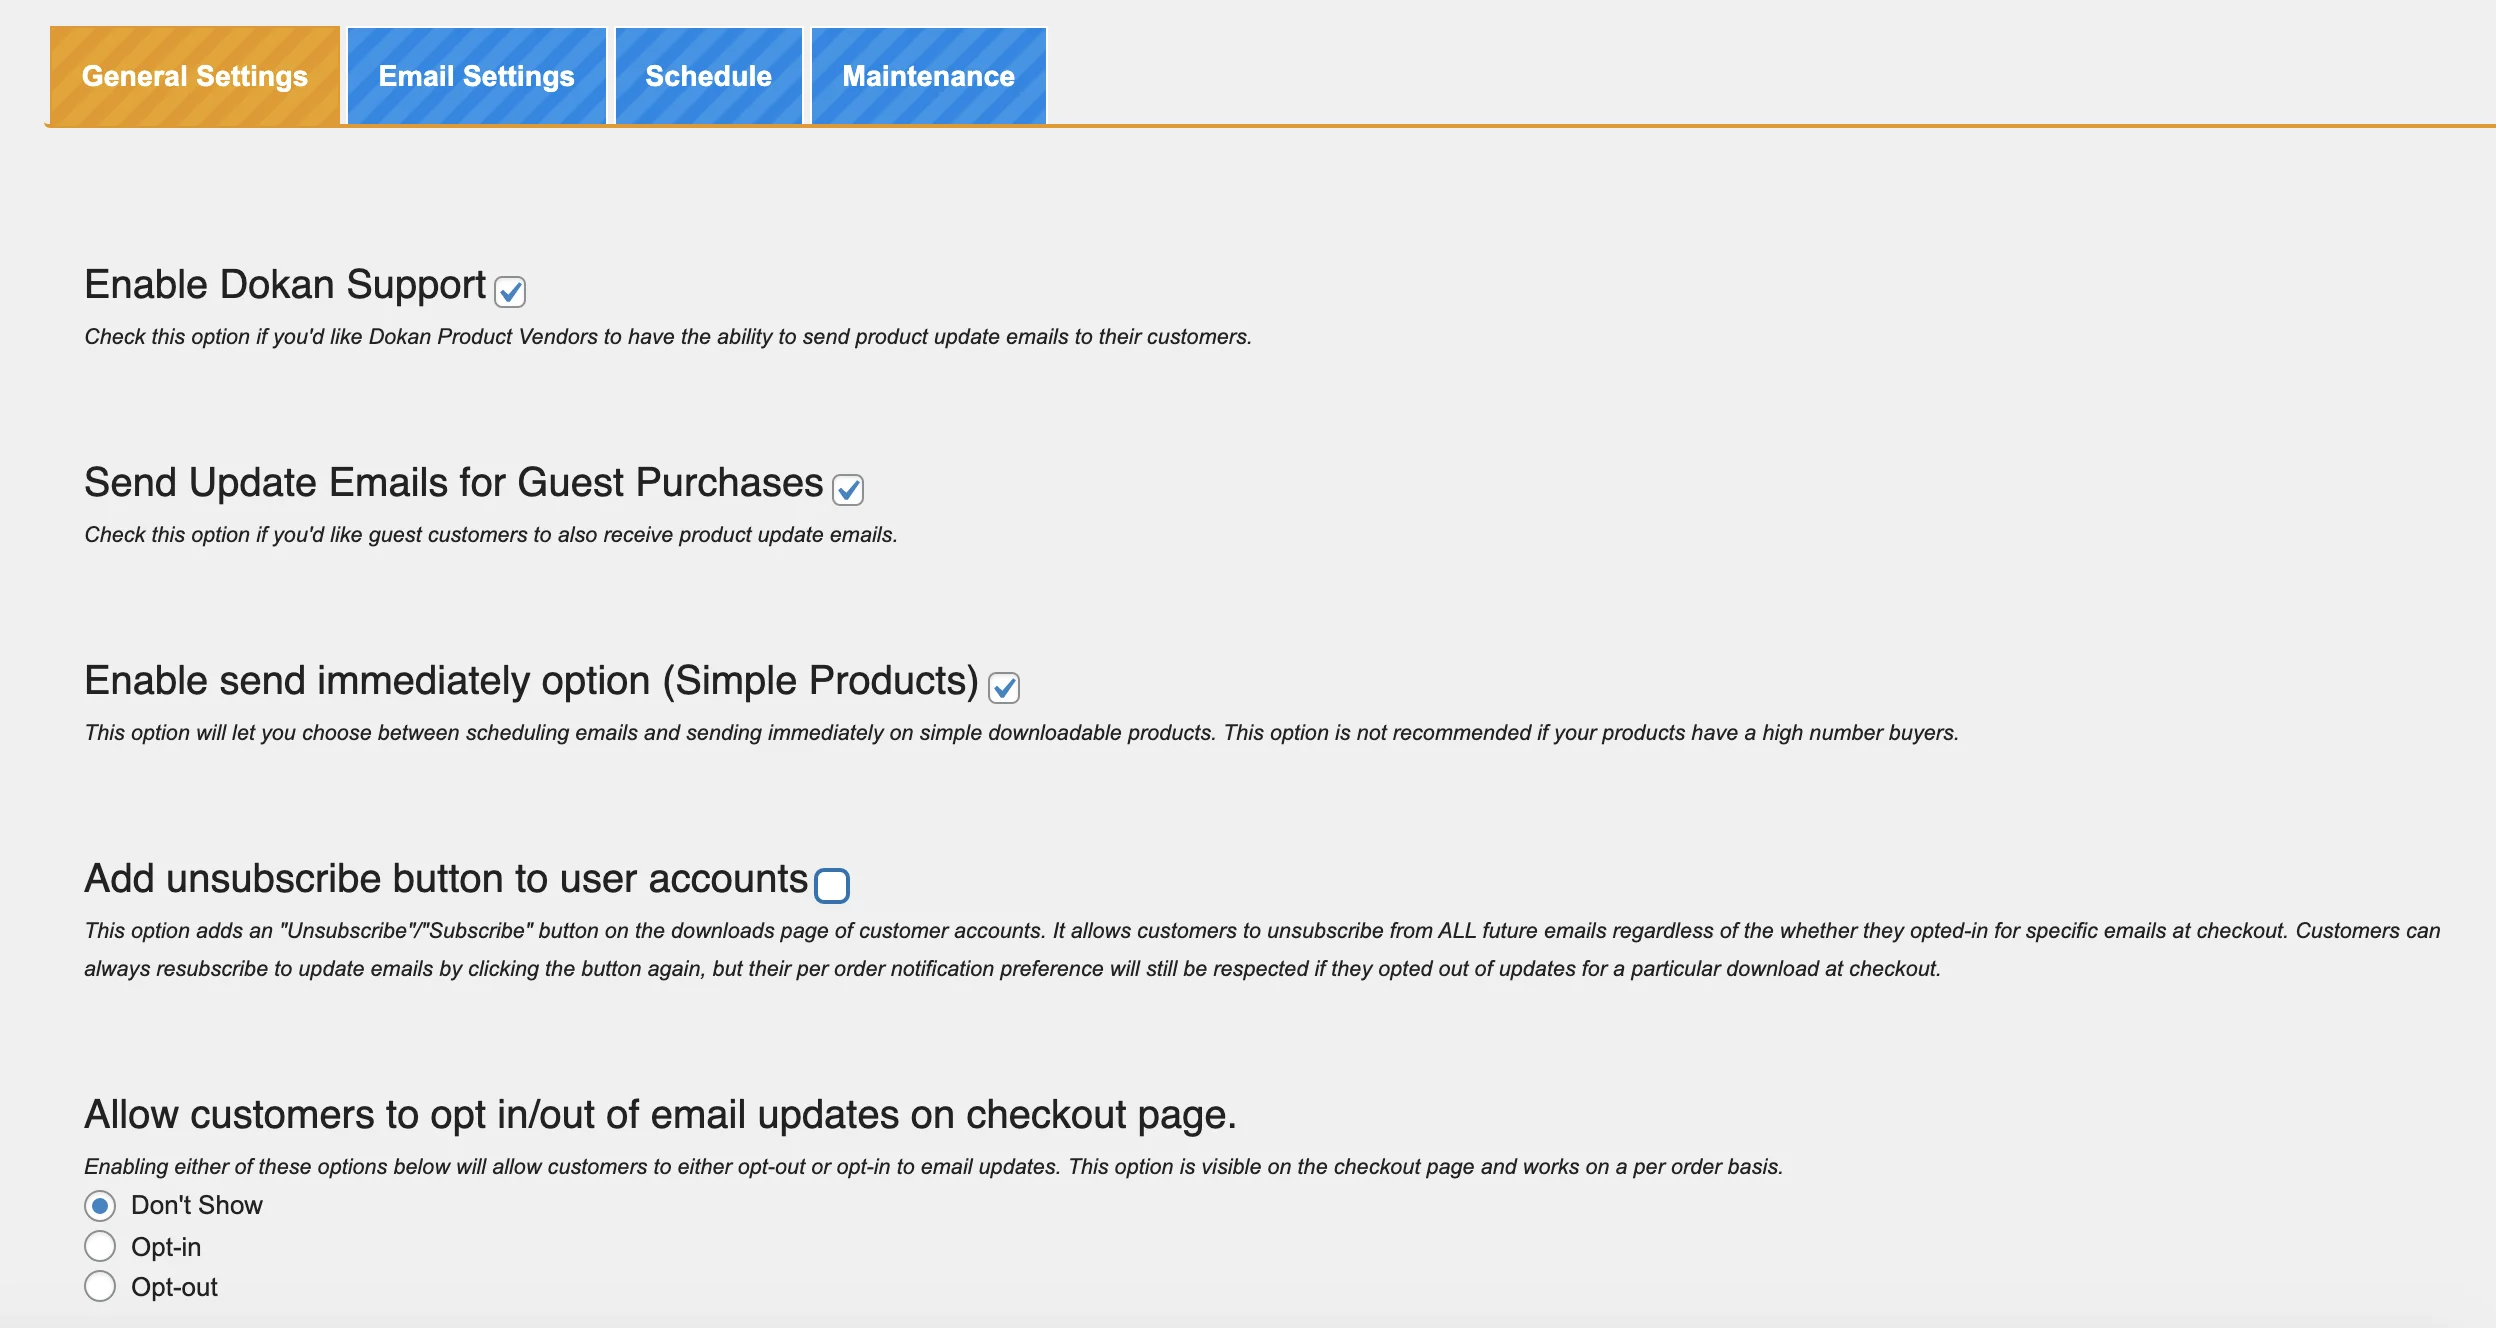Screen dimensions: 2496x1328
Task: Select the General Settings tab
Action: coord(195,74)
